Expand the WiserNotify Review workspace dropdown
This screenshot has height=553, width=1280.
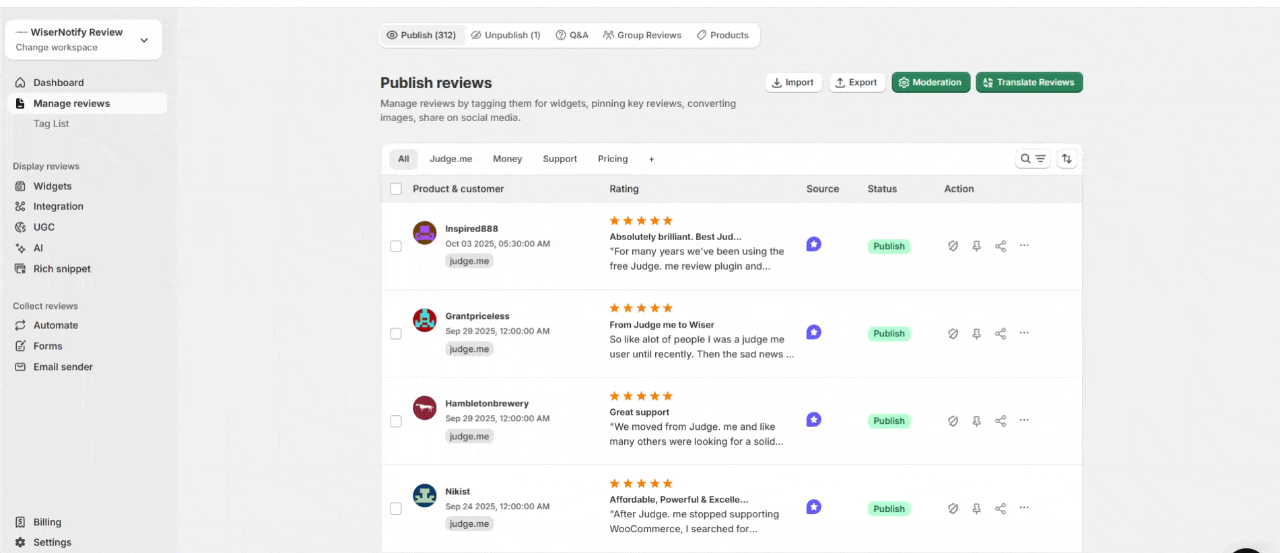[x=144, y=40]
